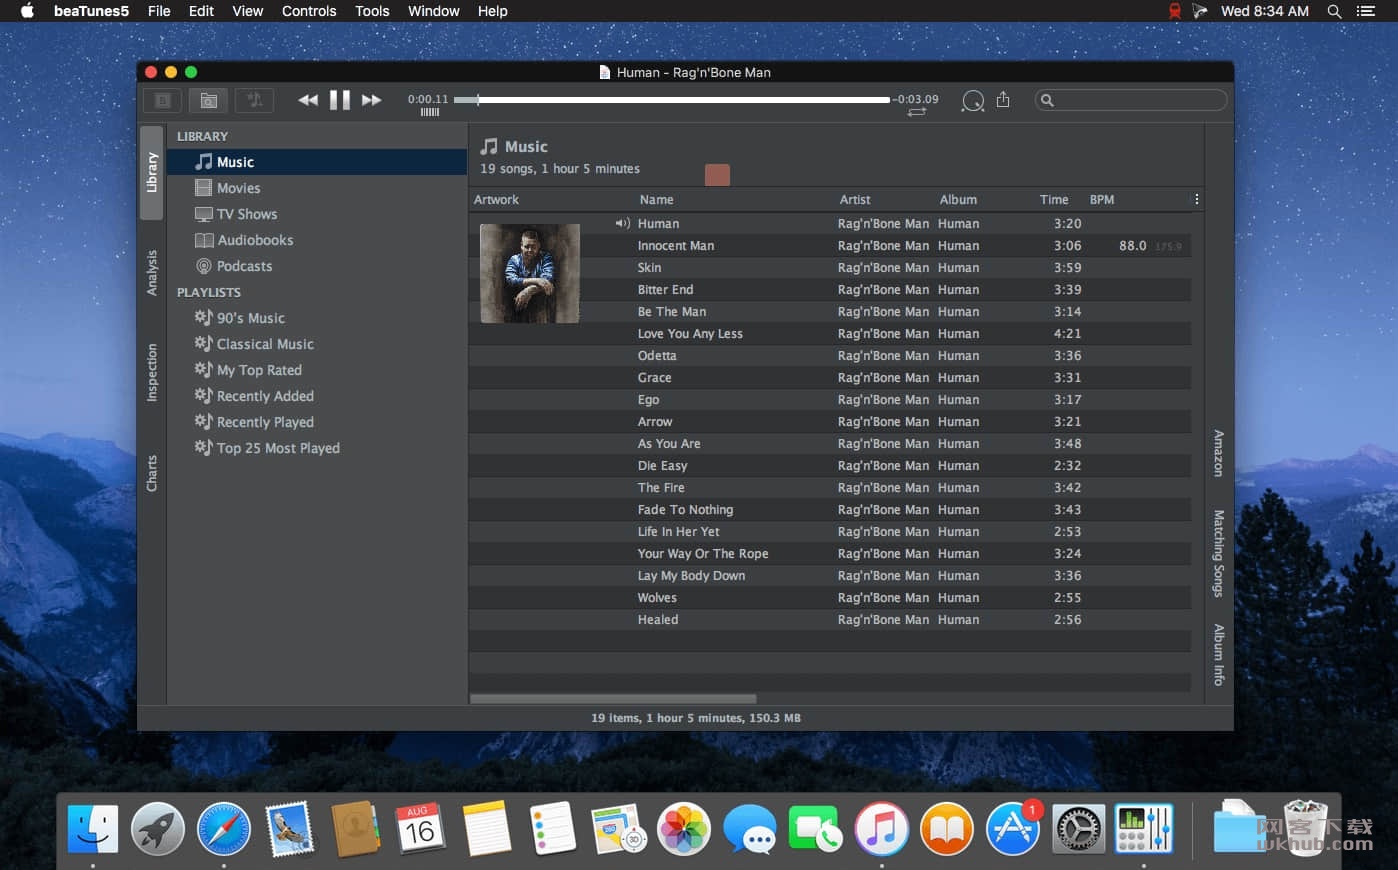Open the 90's Music playlist
The height and width of the screenshot is (870, 1398).
coord(317,318)
